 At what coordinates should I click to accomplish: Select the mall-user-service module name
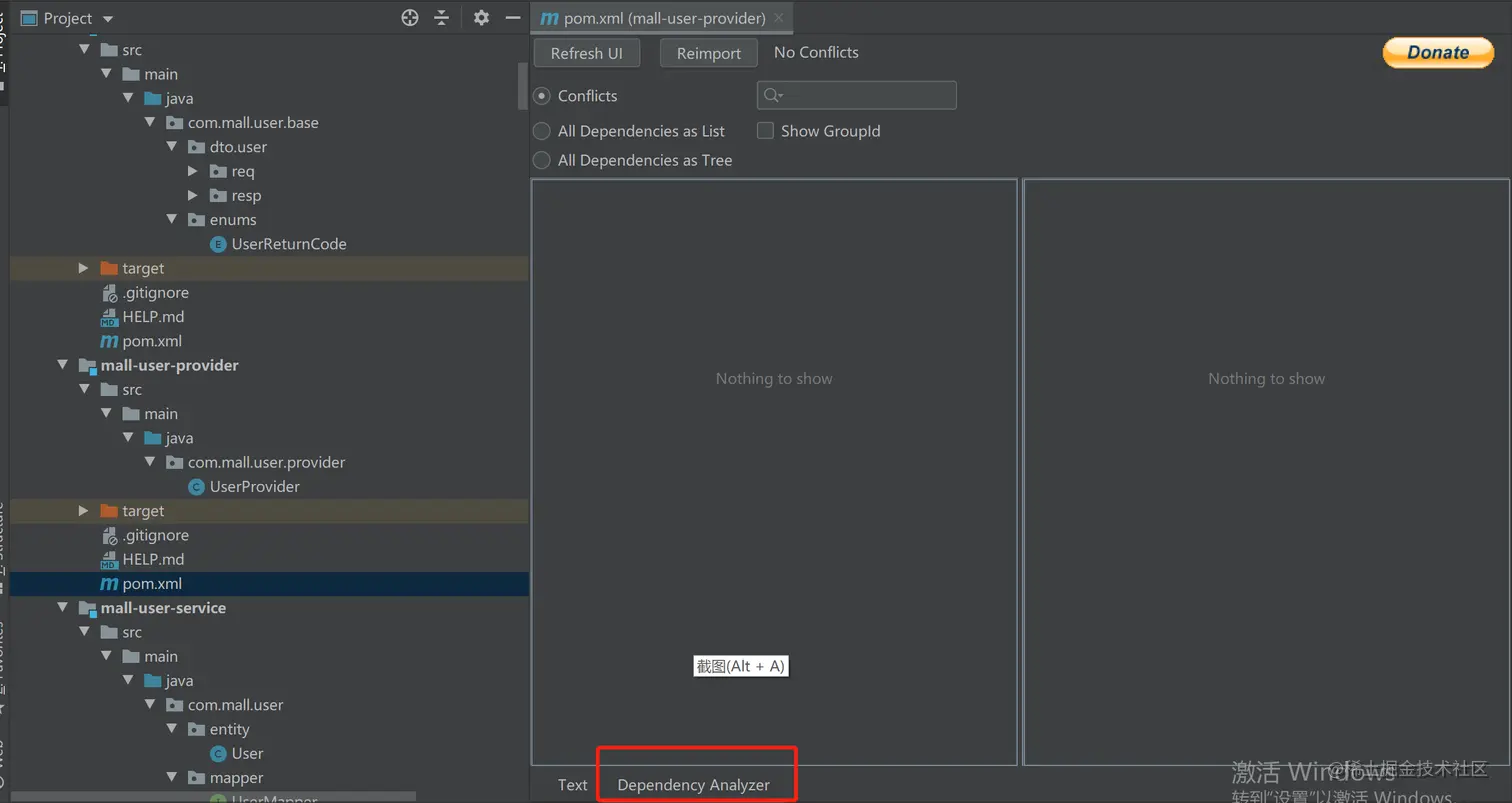pos(163,608)
